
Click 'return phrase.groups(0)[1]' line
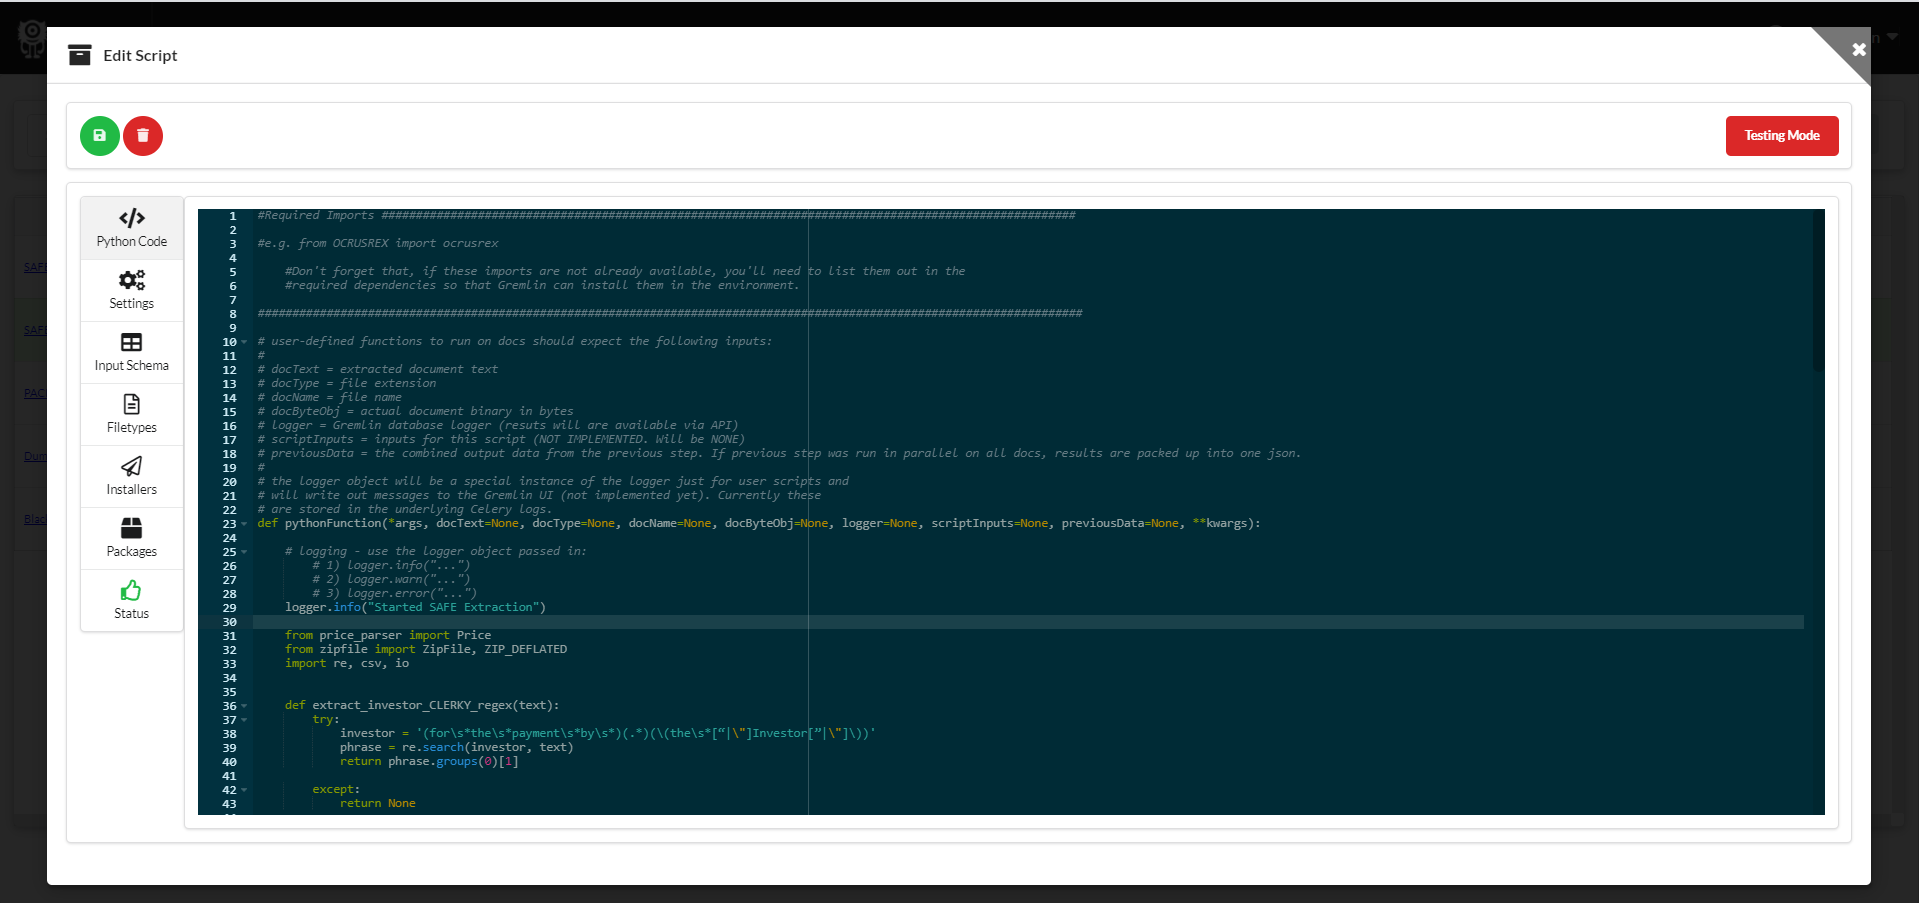pyautogui.click(x=429, y=762)
